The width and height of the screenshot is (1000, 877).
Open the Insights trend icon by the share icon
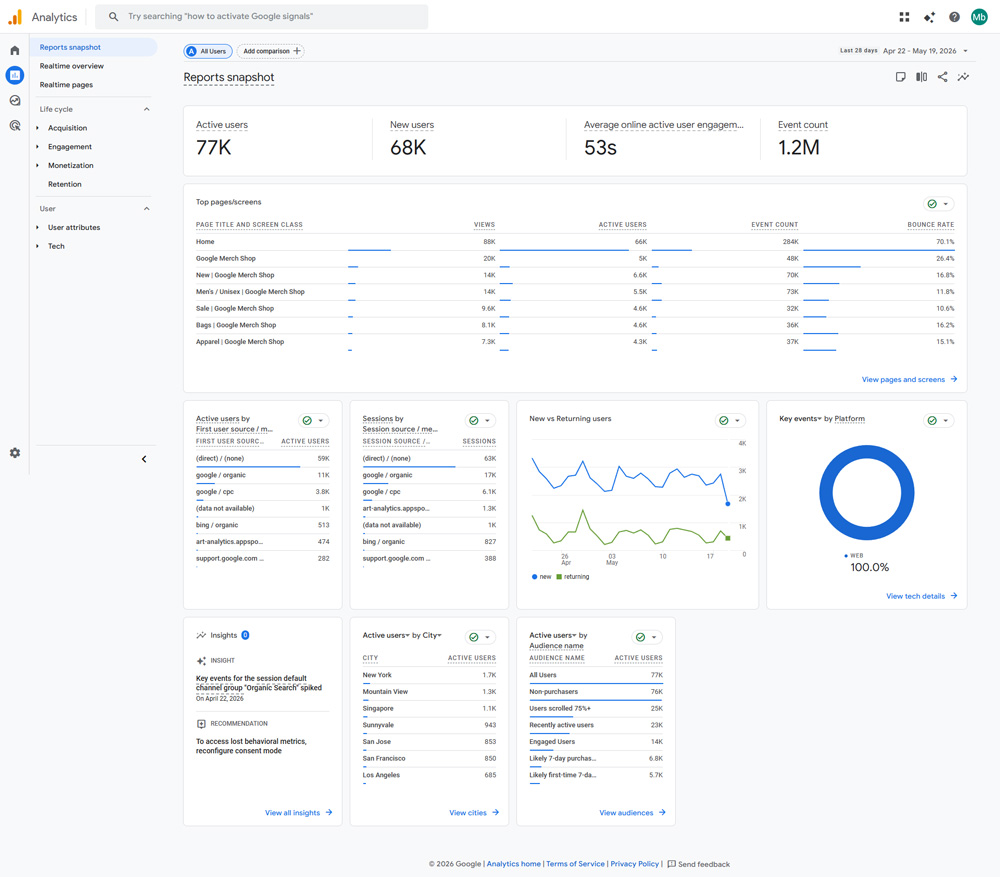click(x=963, y=77)
